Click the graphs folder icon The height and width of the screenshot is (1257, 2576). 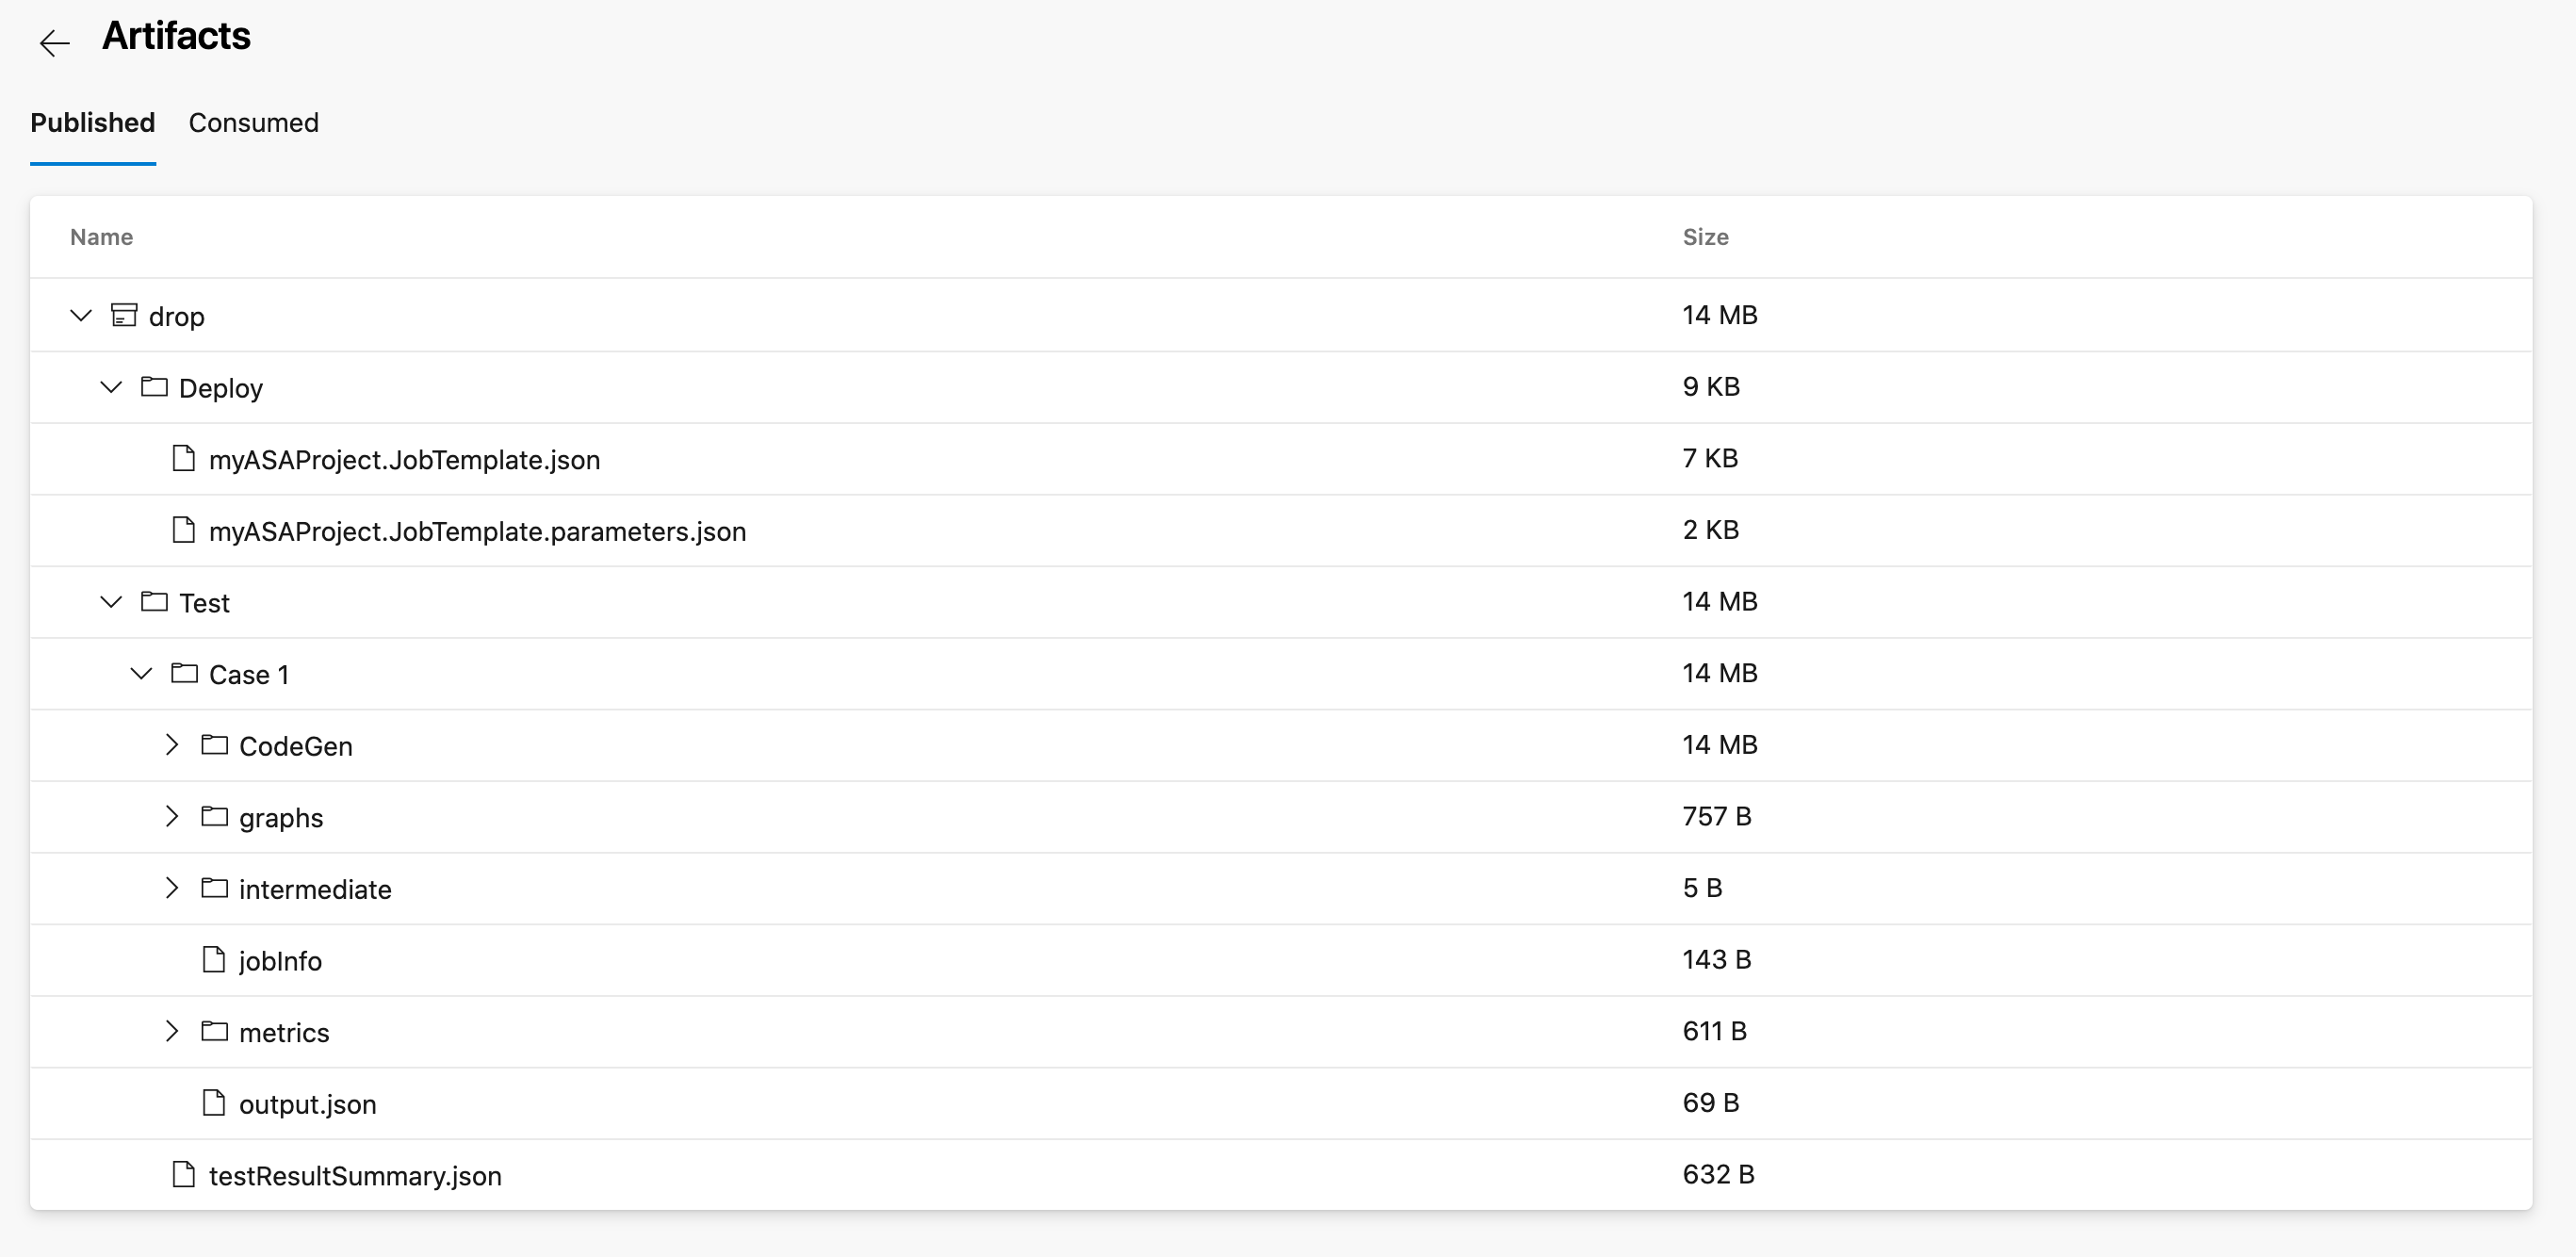[217, 817]
